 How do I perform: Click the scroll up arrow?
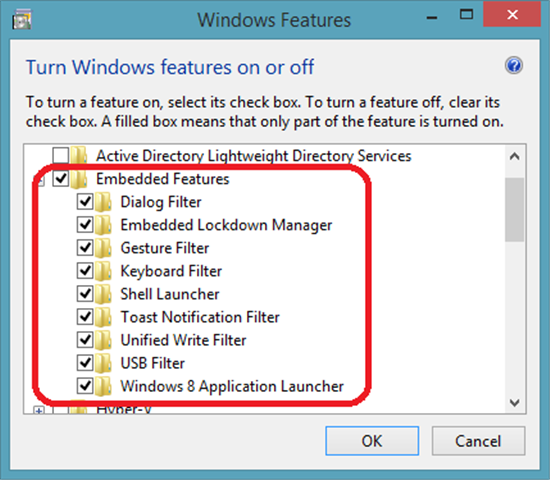tap(515, 156)
